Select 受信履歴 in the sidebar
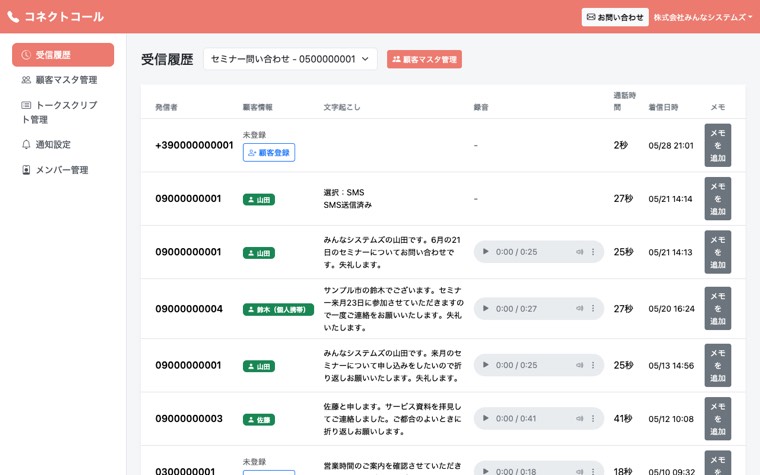The height and width of the screenshot is (475, 760). click(63, 55)
